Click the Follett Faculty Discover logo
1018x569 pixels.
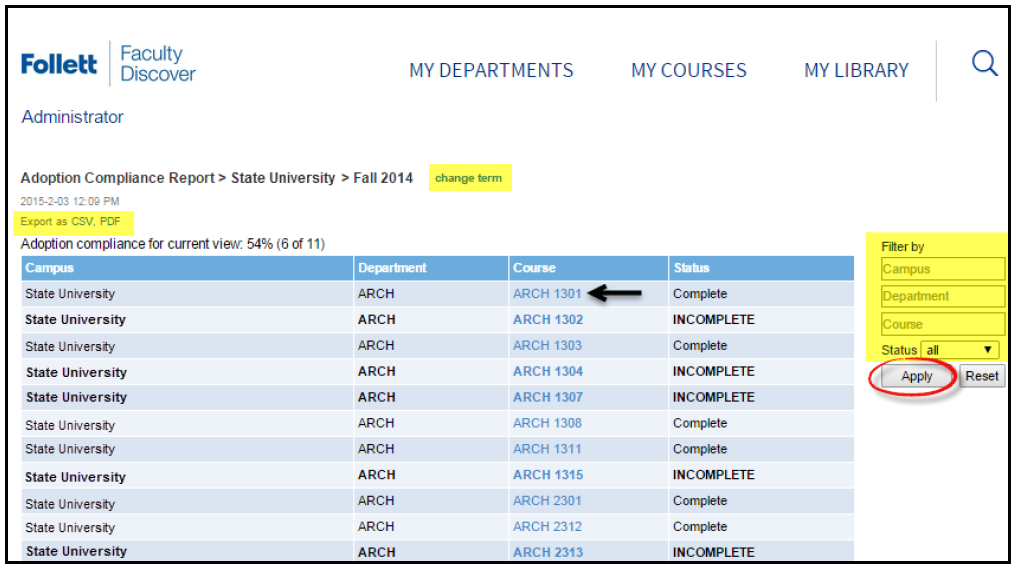pyautogui.click(x=108, y=64)
